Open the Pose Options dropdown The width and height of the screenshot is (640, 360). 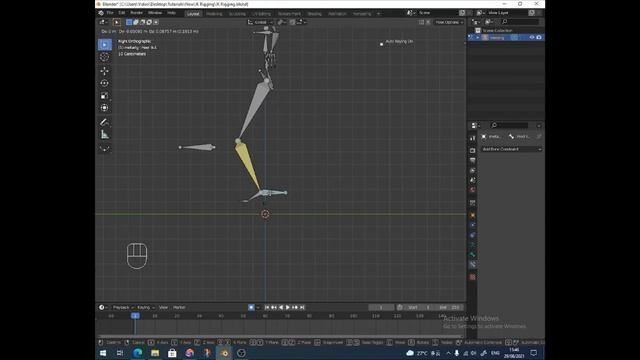coord(448,22)
